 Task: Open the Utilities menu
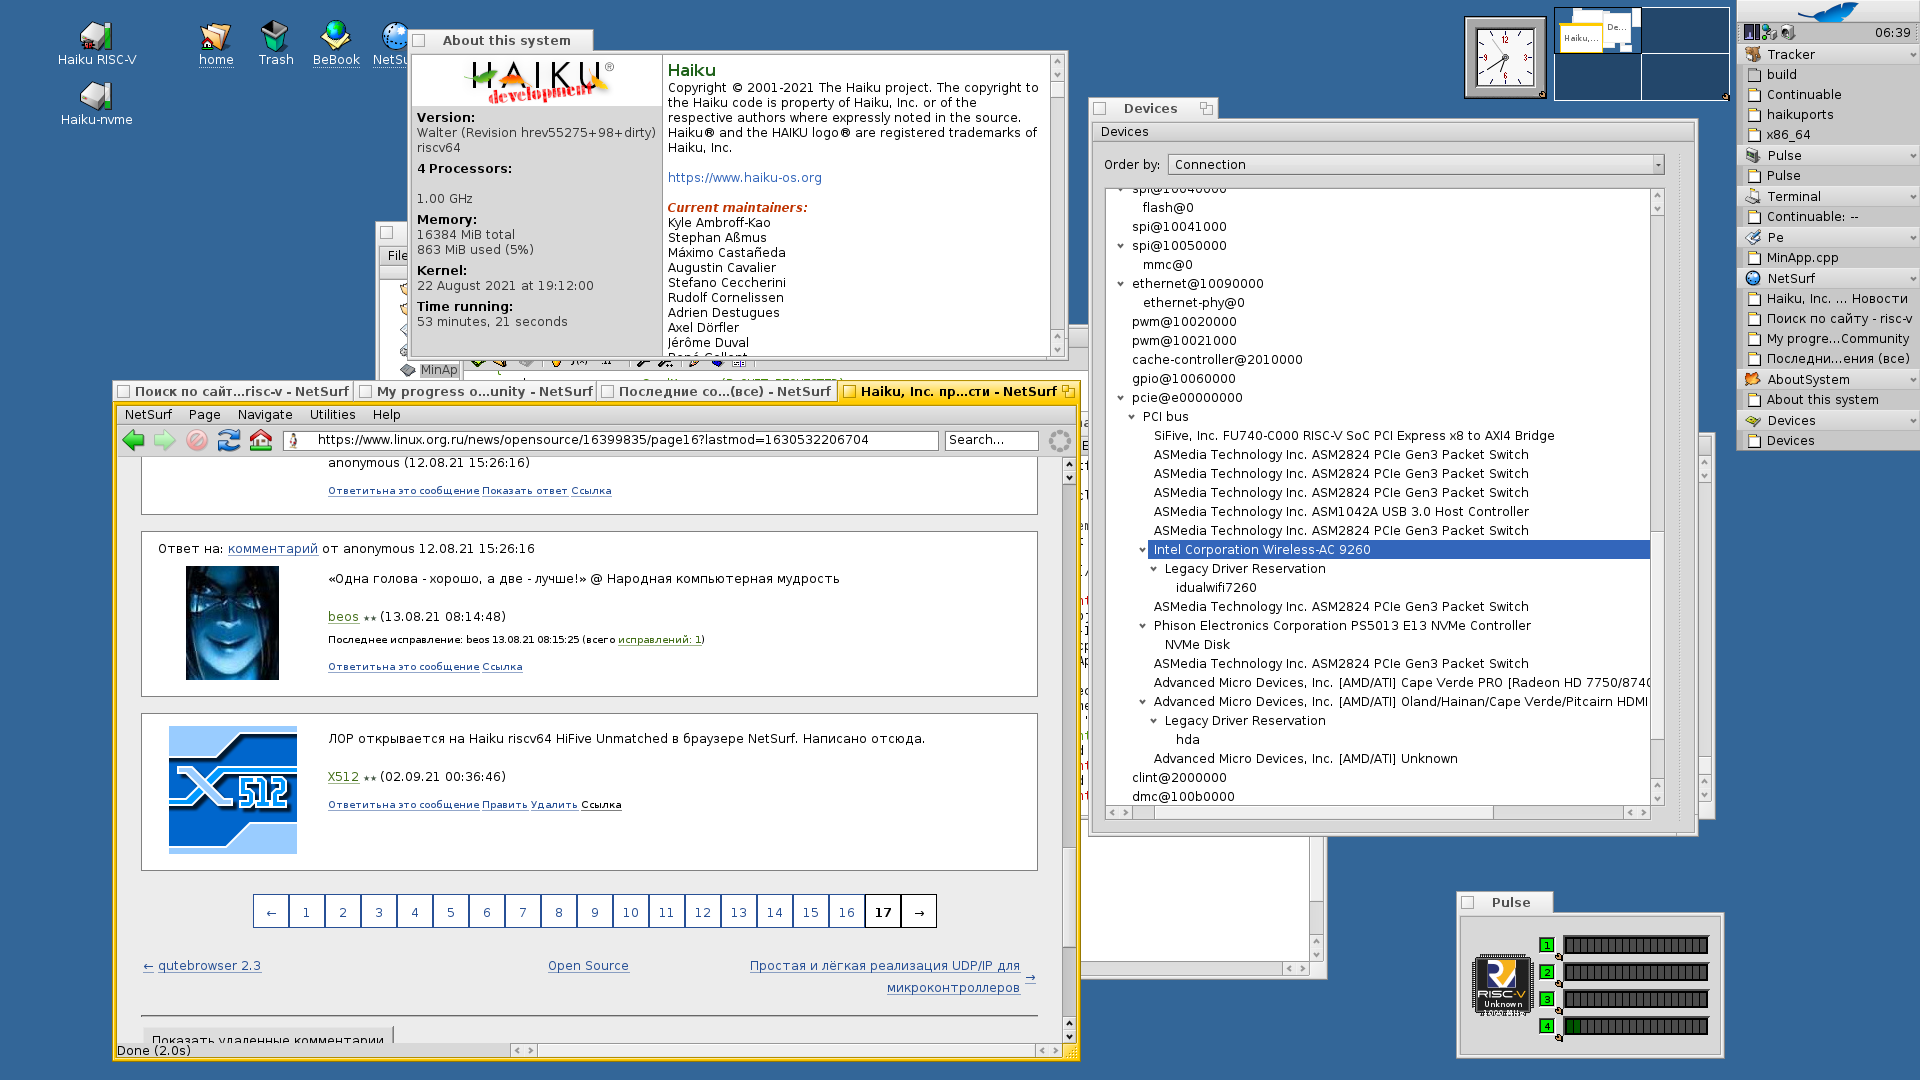pos(332,415)
